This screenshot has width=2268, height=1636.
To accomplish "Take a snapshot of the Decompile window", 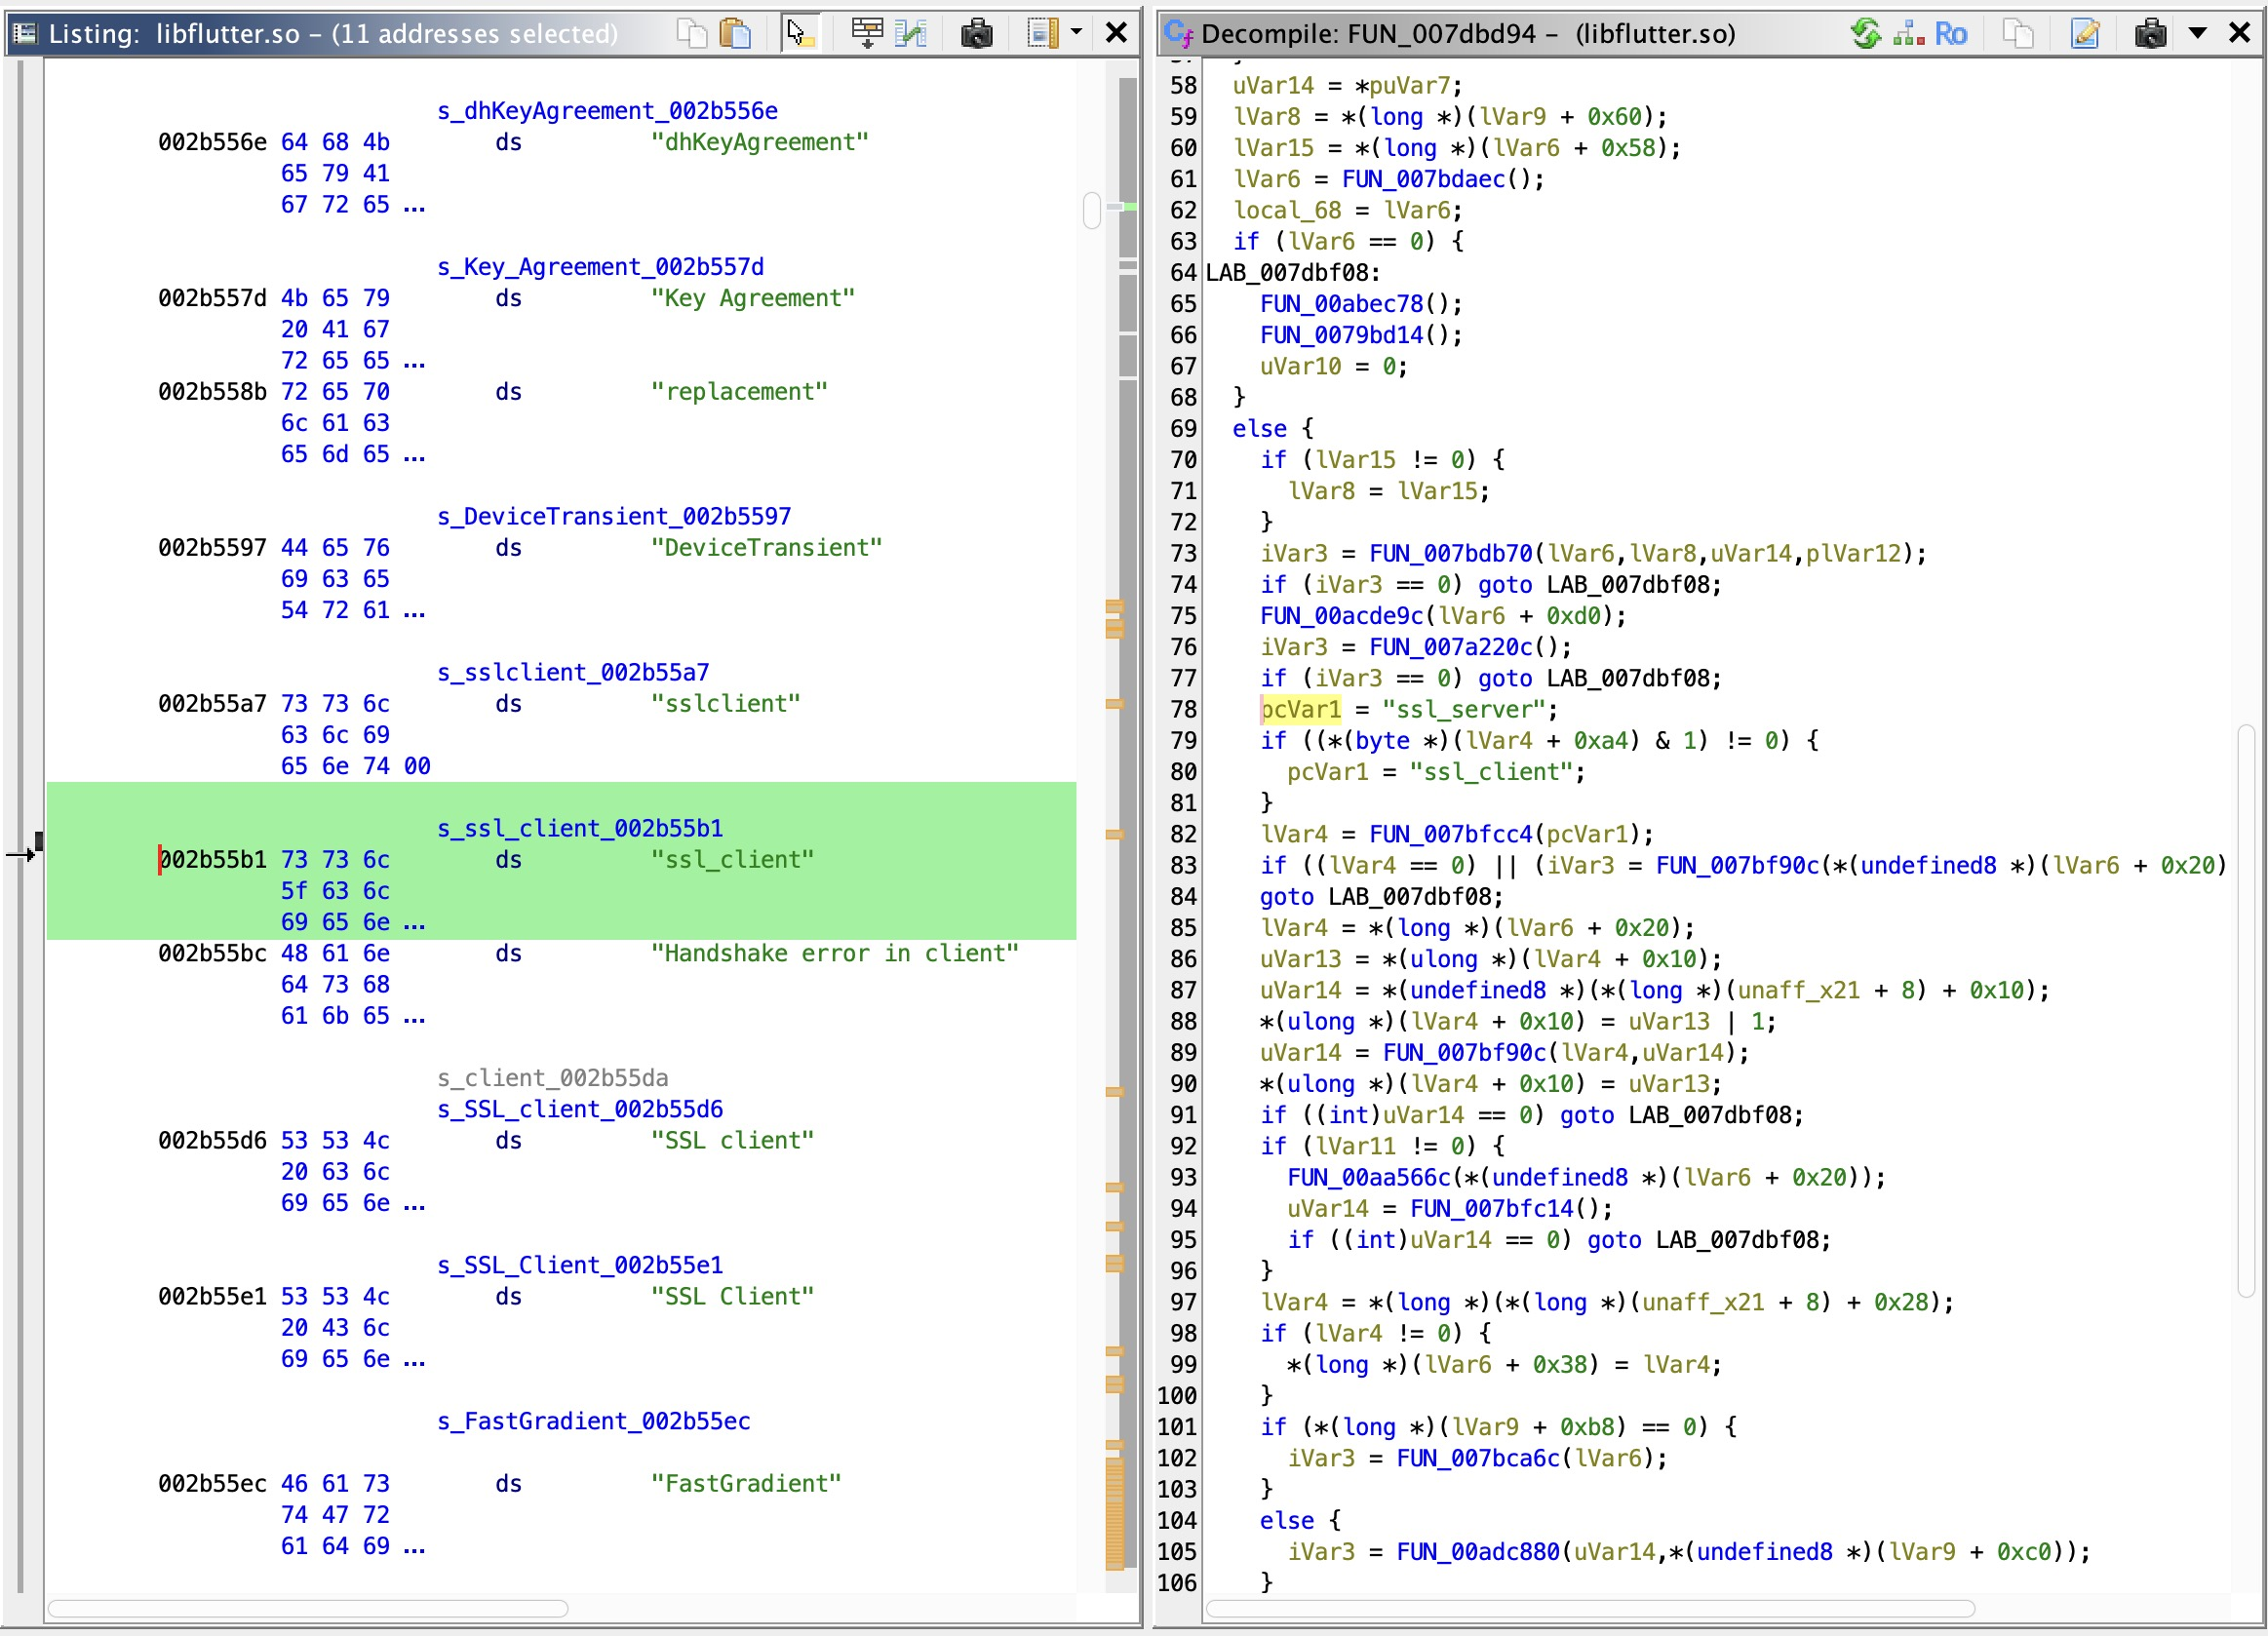I will click(2150, 33).
